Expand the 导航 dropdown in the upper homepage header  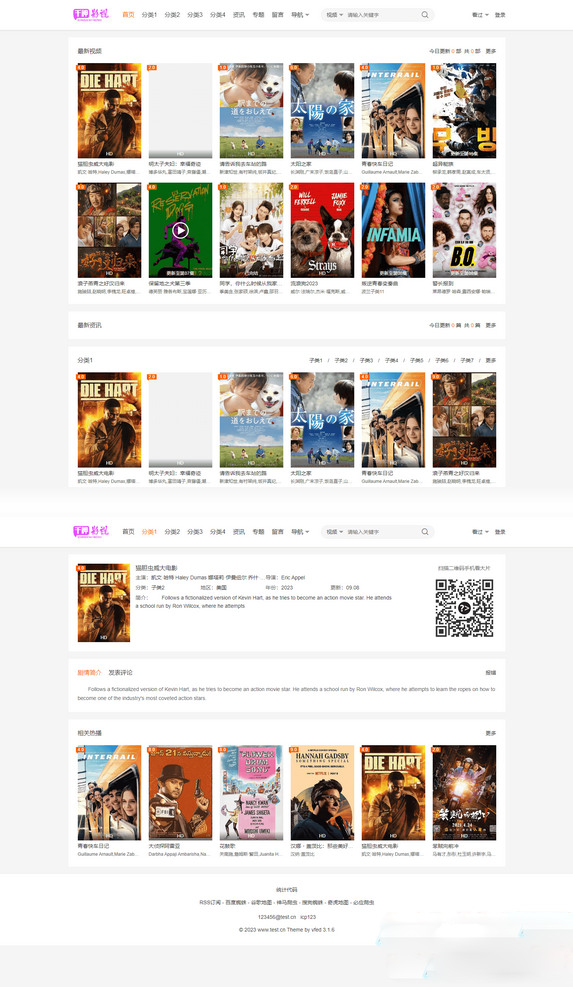pyautogui.click(x=300, y=14)
